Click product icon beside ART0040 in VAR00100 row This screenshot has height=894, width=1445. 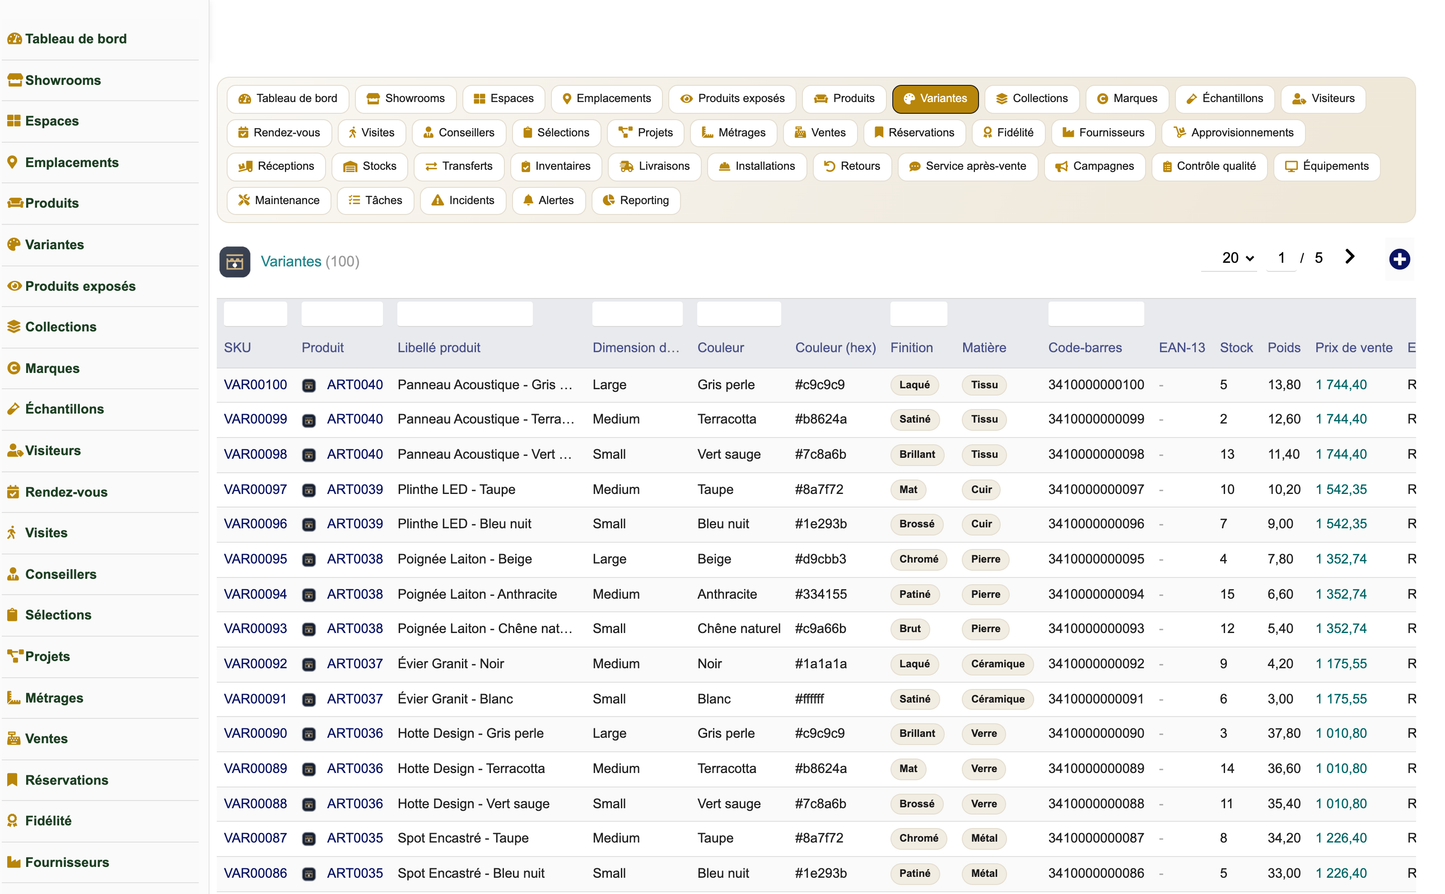pos(309,385)
